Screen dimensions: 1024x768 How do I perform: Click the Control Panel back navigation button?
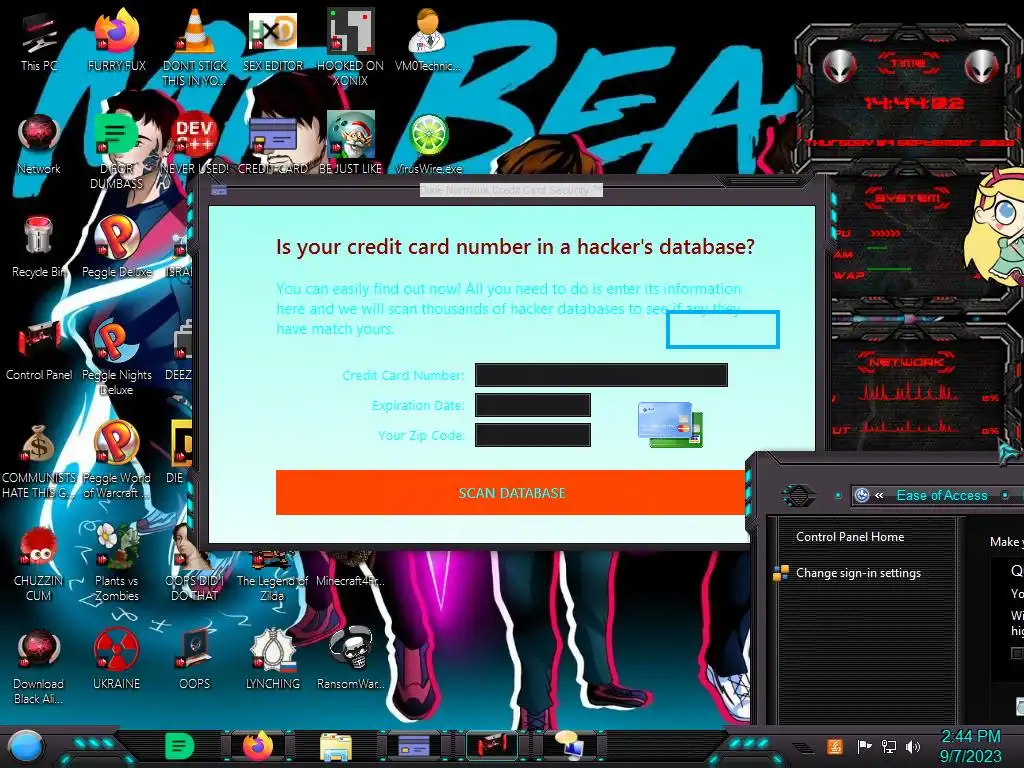(x=799, y=496)
